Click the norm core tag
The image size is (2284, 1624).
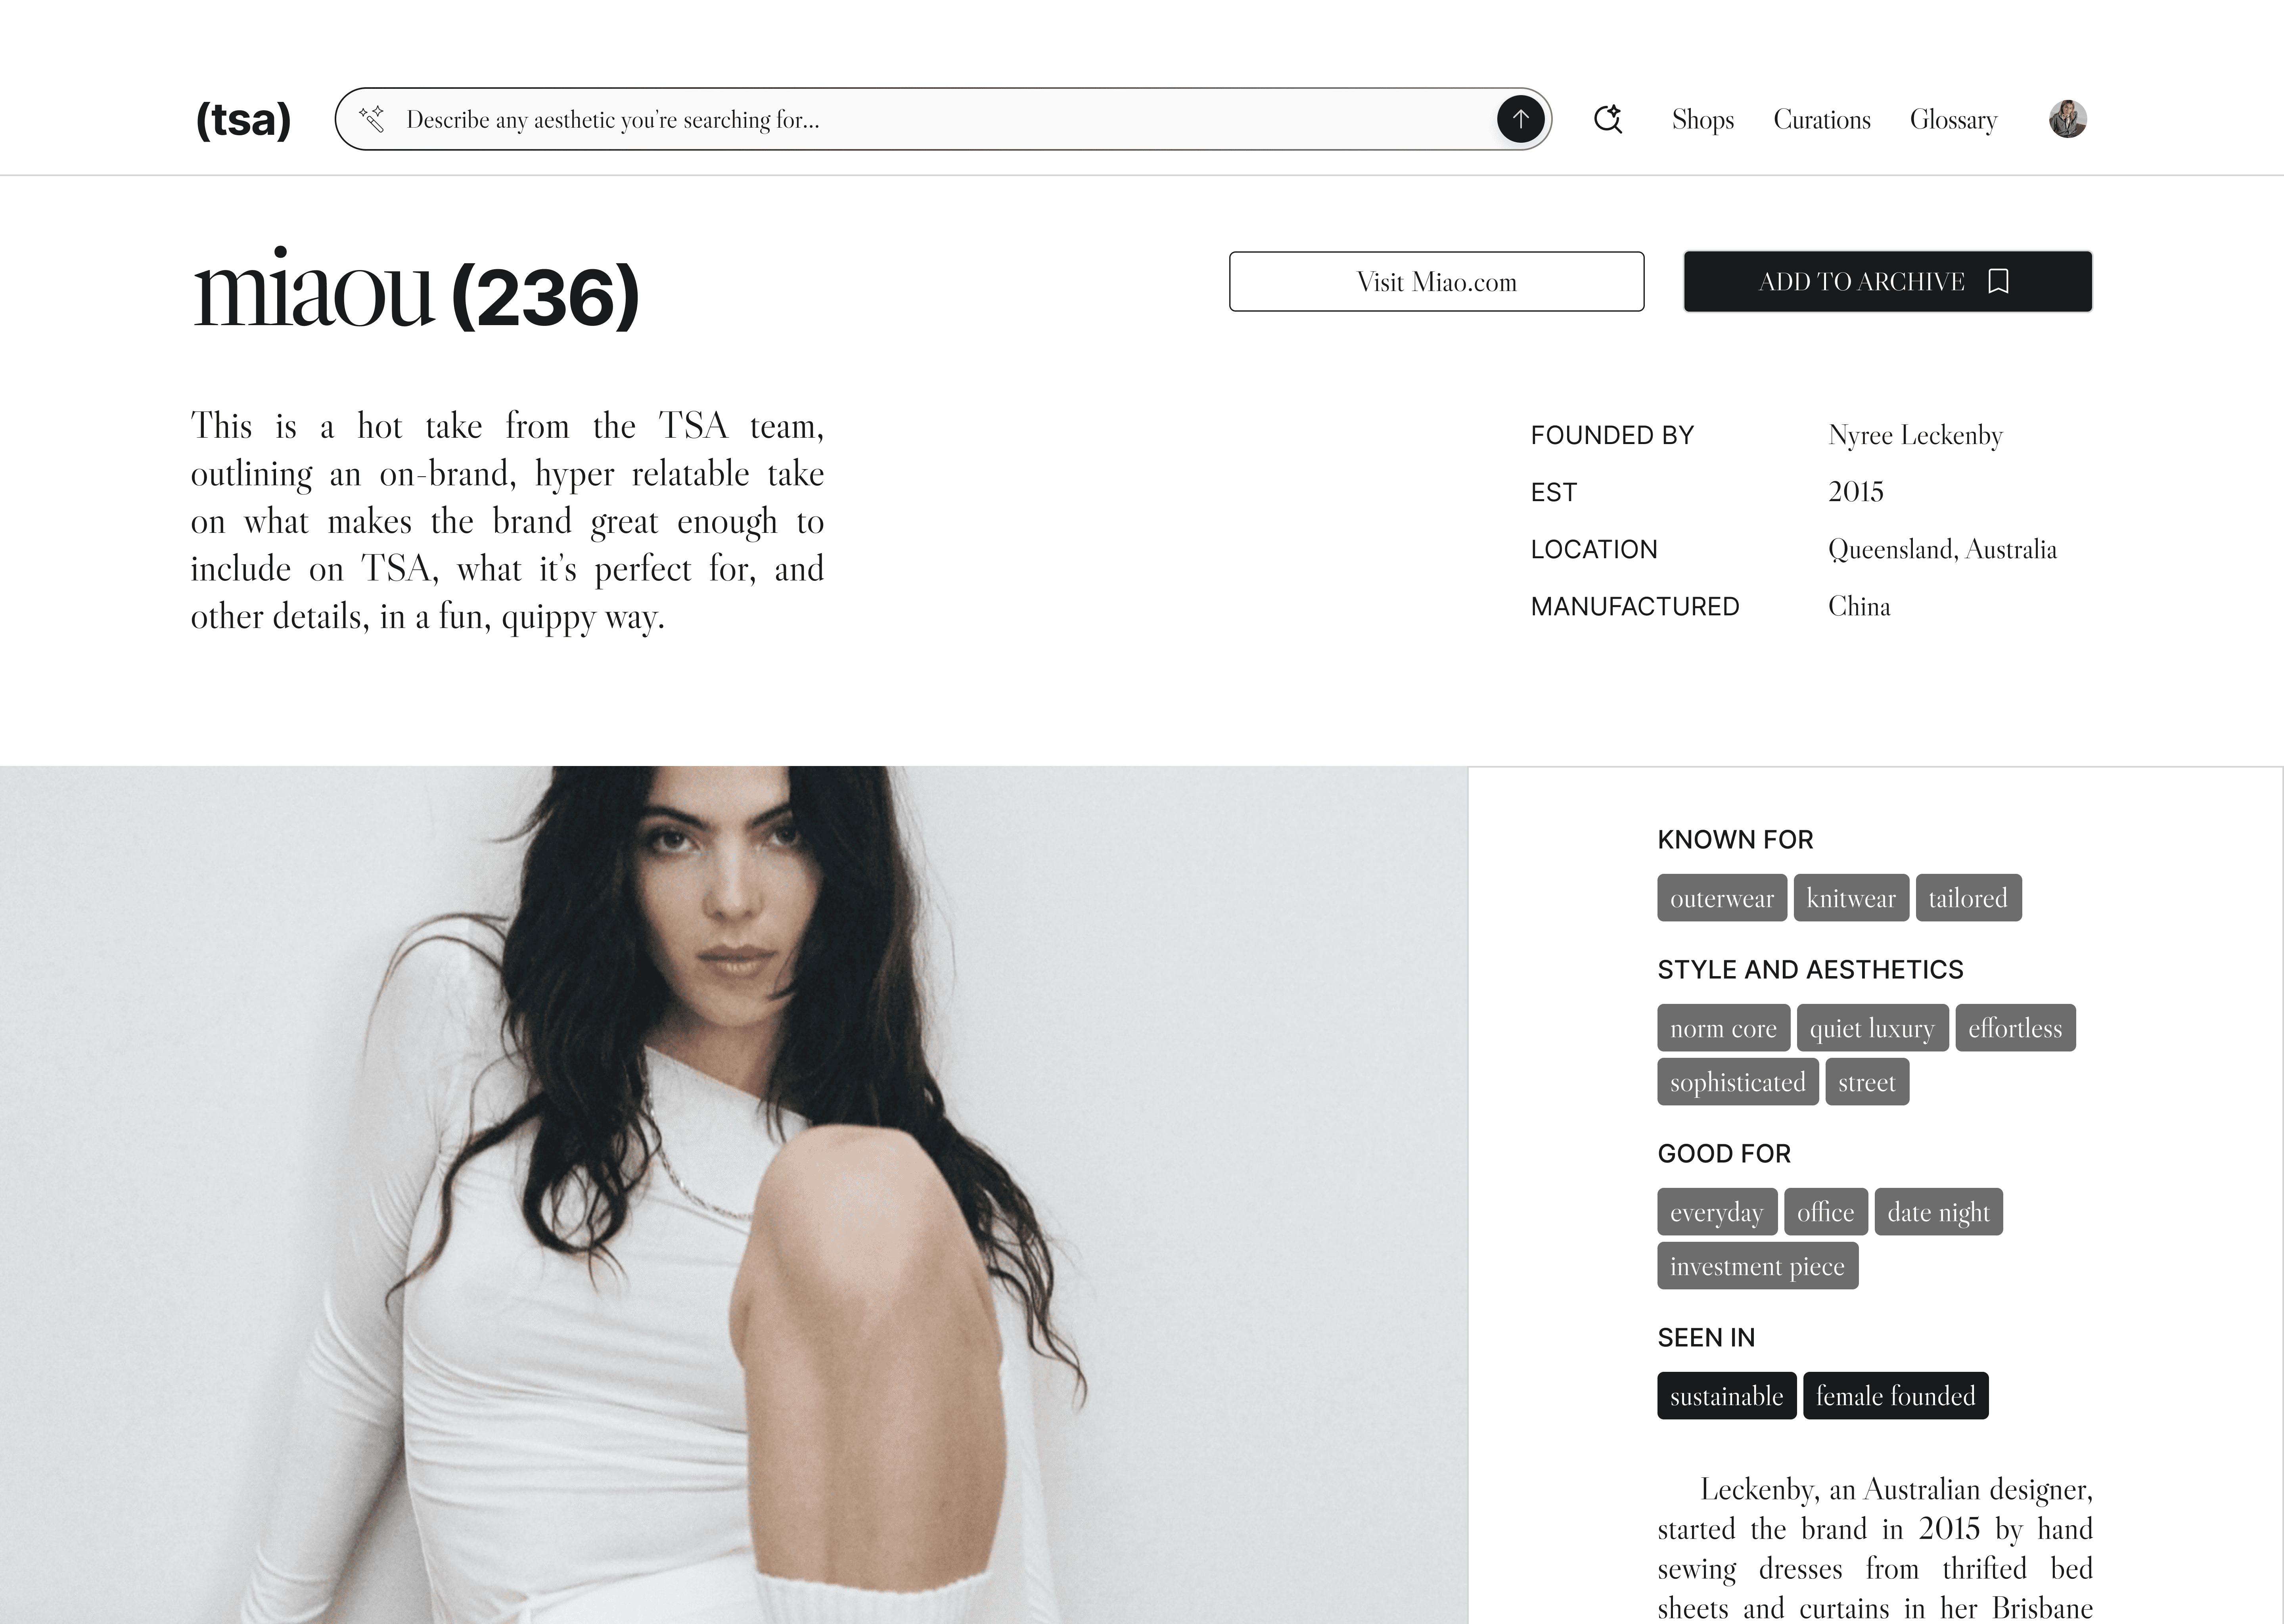click(x=1723, y=1028)
